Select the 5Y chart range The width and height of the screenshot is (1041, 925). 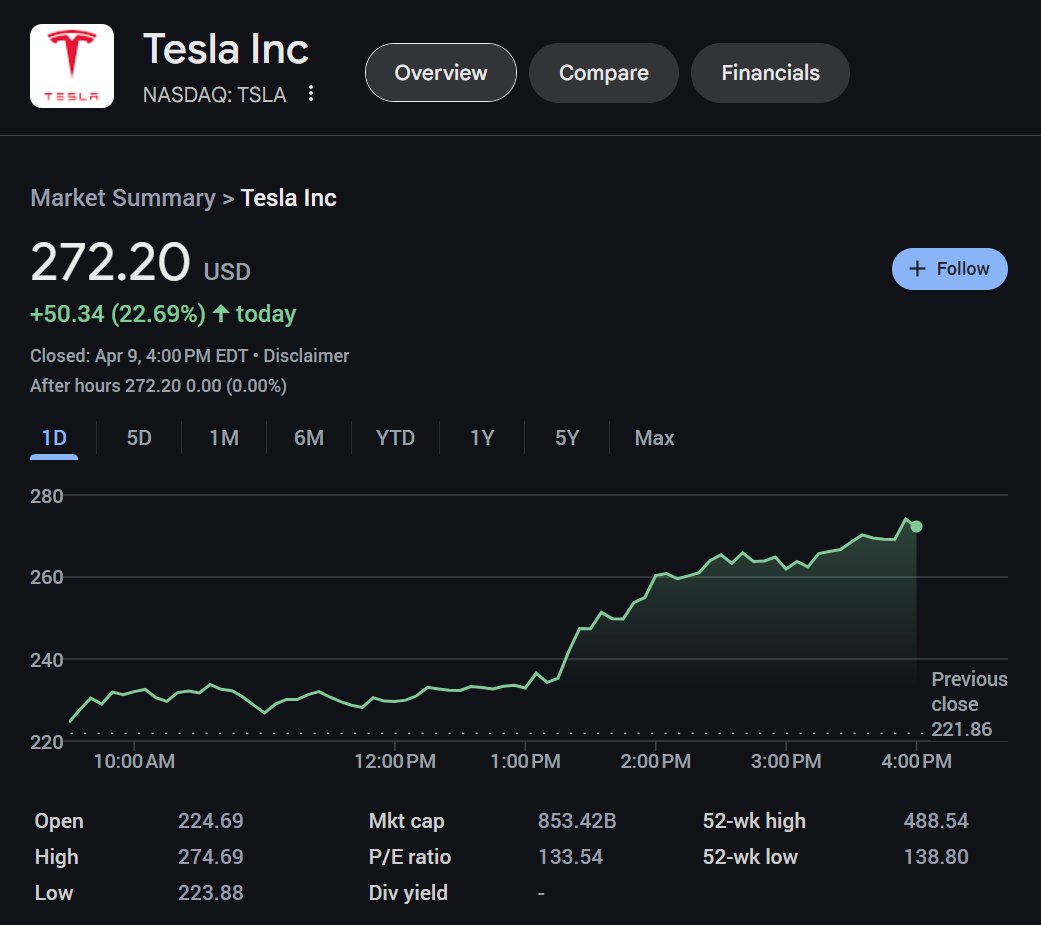[x=567, y=438]
